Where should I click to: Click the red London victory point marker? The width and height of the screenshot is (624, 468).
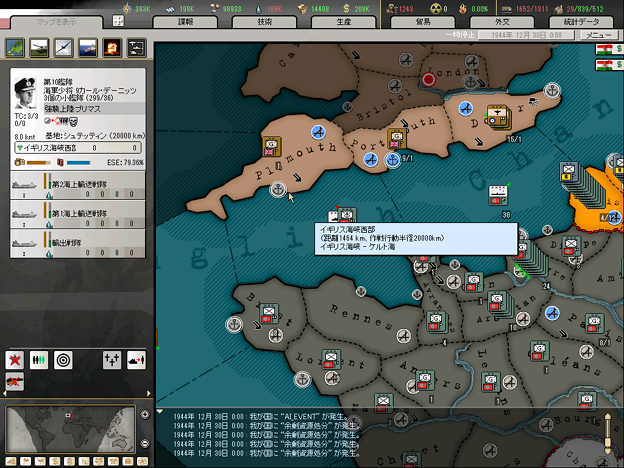click(429, 80)
